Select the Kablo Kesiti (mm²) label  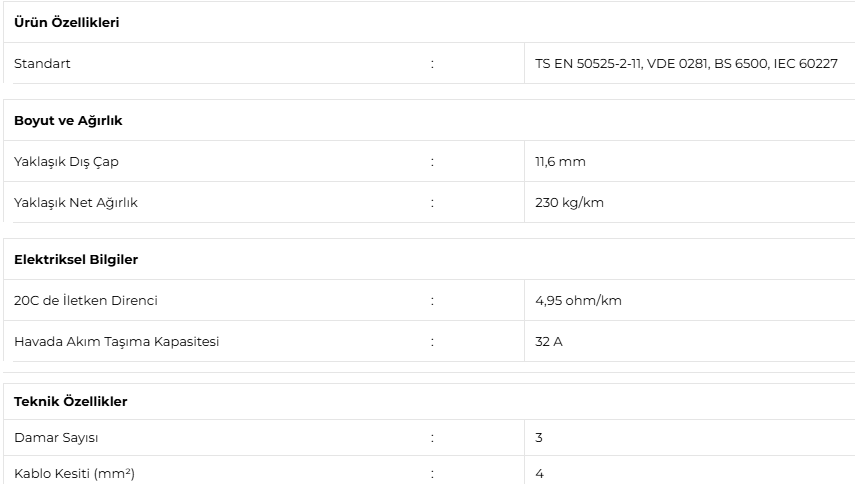click(74, 473)
